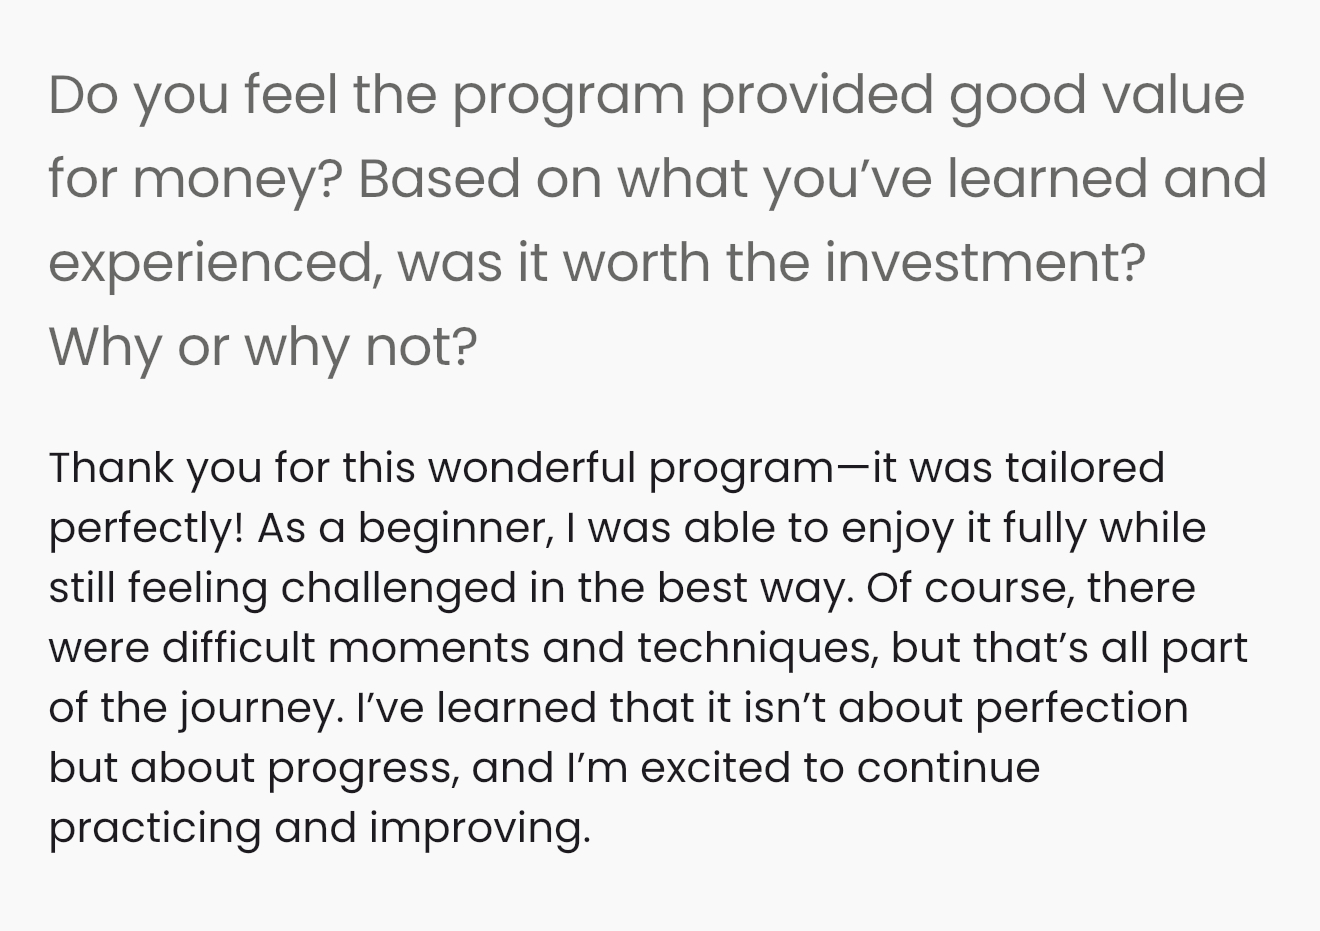Viewport: 1320px width, 931px height.
Task: Click the word "perfection" in the answer
Action: pyautogui.click(x=1081, y=708)
